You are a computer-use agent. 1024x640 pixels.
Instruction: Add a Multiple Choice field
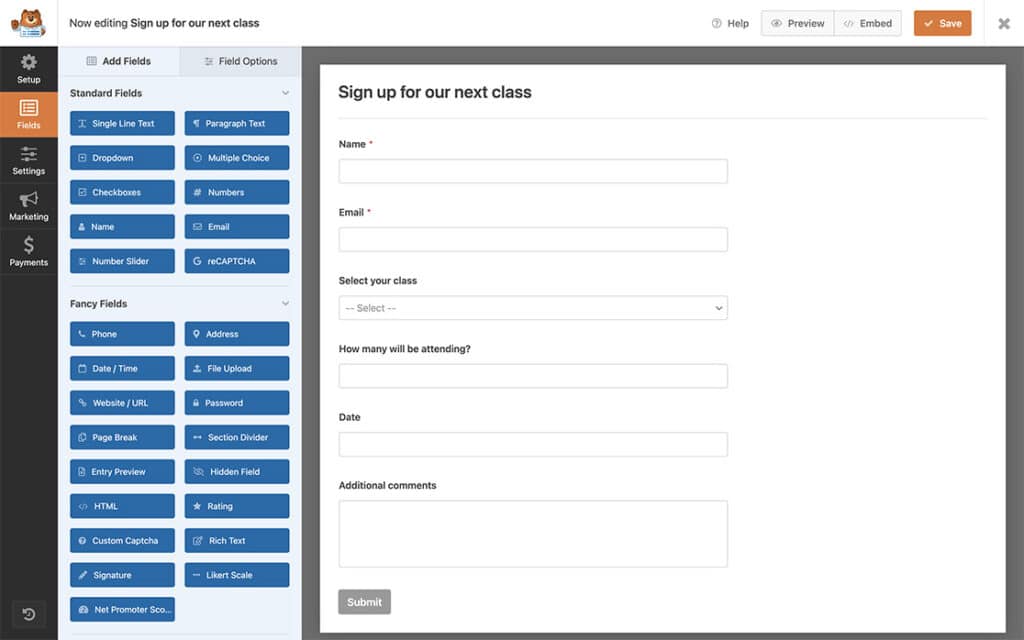236,158
